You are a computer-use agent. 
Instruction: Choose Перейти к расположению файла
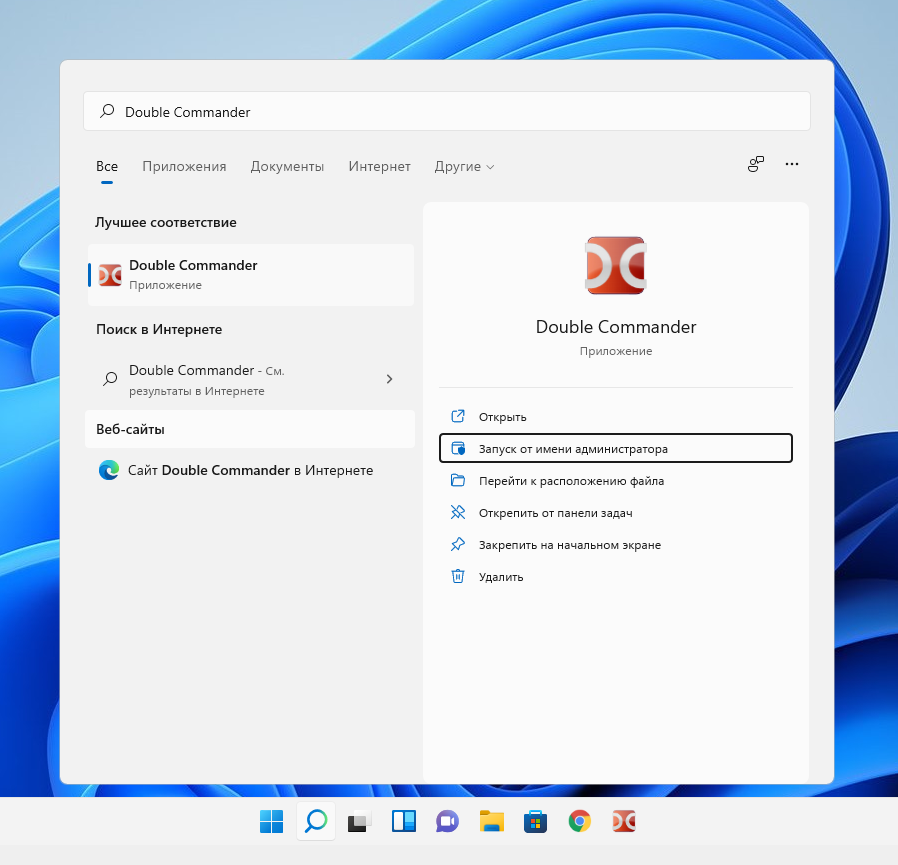[571, 481]
